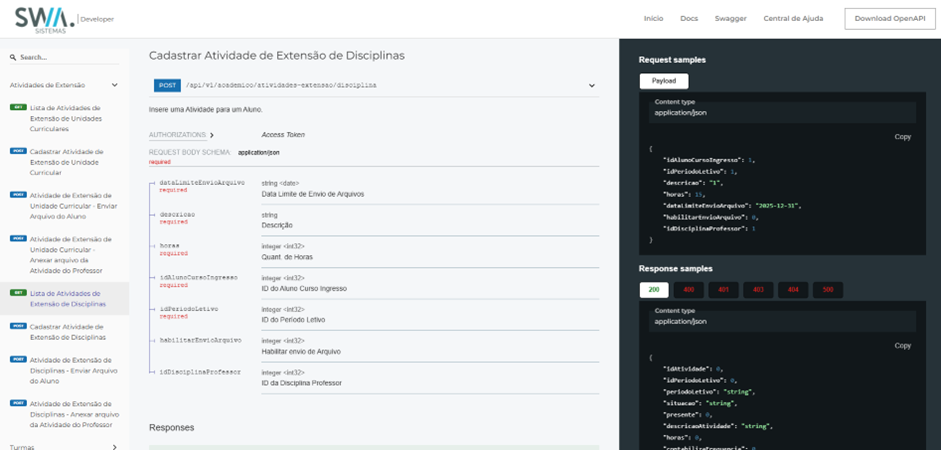This screenshot has height=450, width=941.
Task: Open the Swagger nav link
Action: (730, 19)
